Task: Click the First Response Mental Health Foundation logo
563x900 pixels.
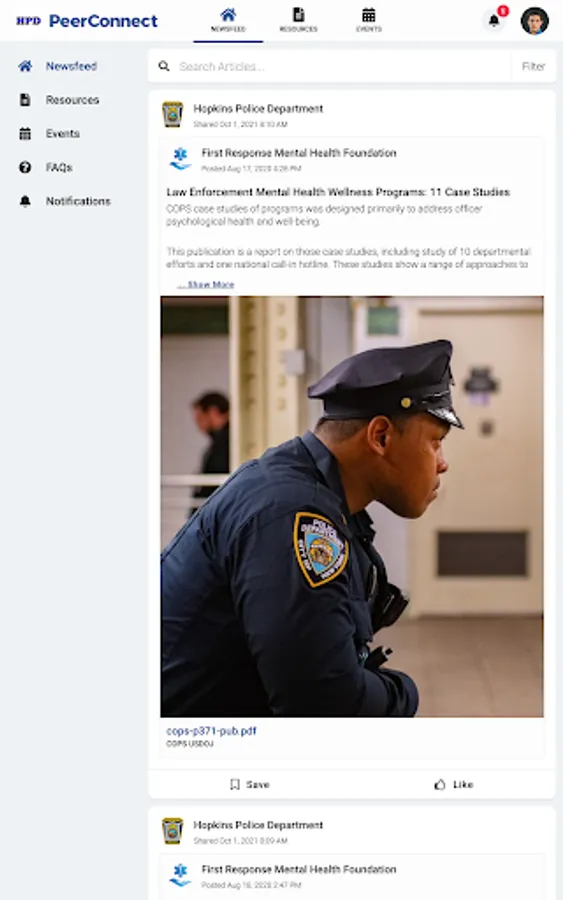Action: tap(180, 159)
